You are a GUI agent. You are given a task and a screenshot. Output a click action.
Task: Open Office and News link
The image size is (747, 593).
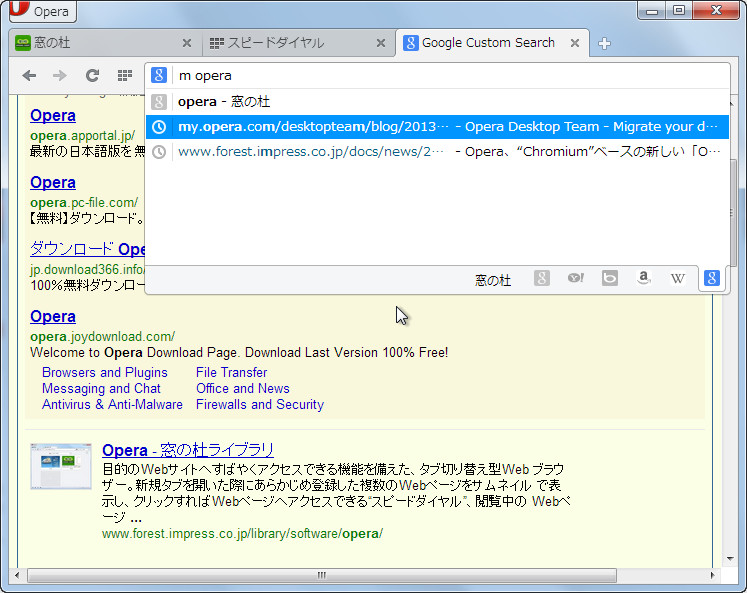pyautogui.click(x=243, y=389)
